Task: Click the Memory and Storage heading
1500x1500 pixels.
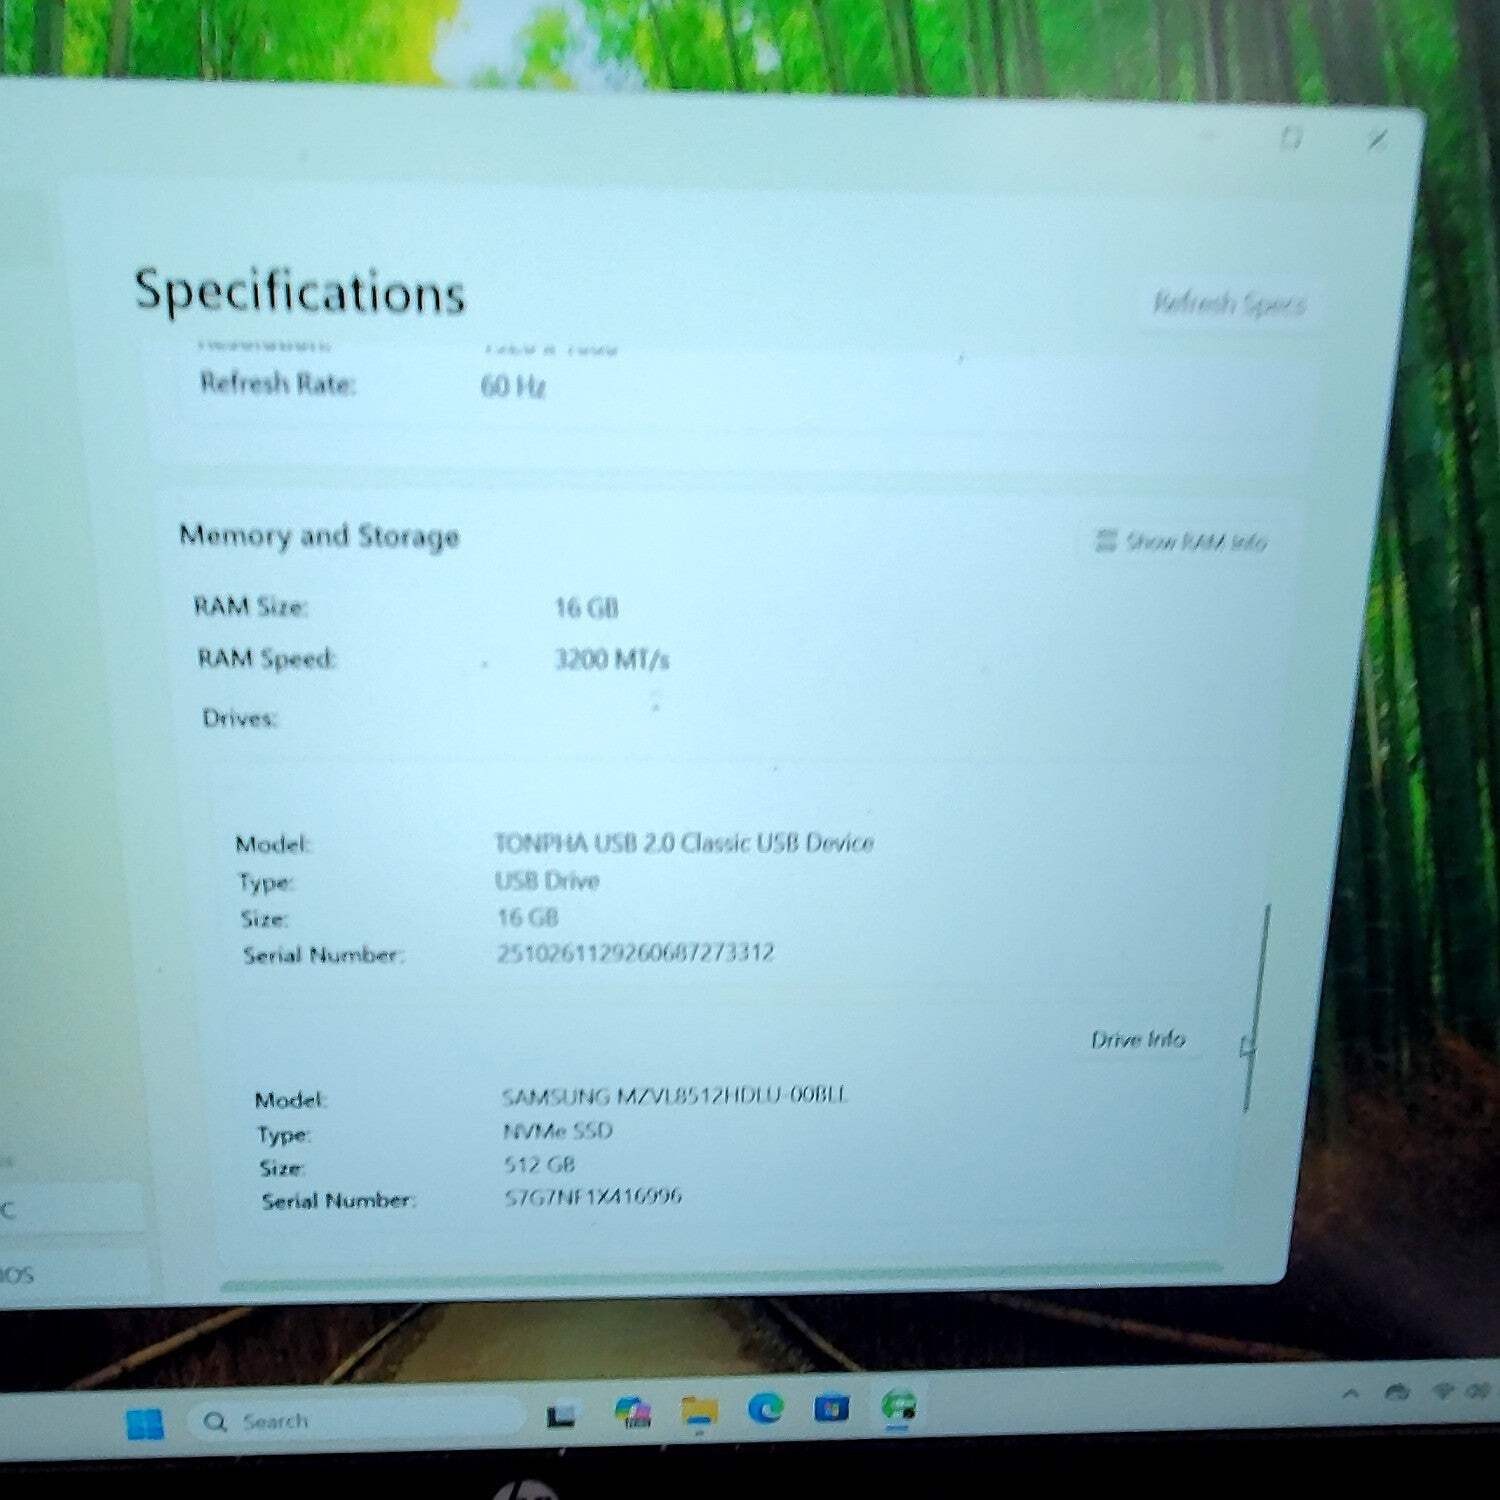Action: 319,536
